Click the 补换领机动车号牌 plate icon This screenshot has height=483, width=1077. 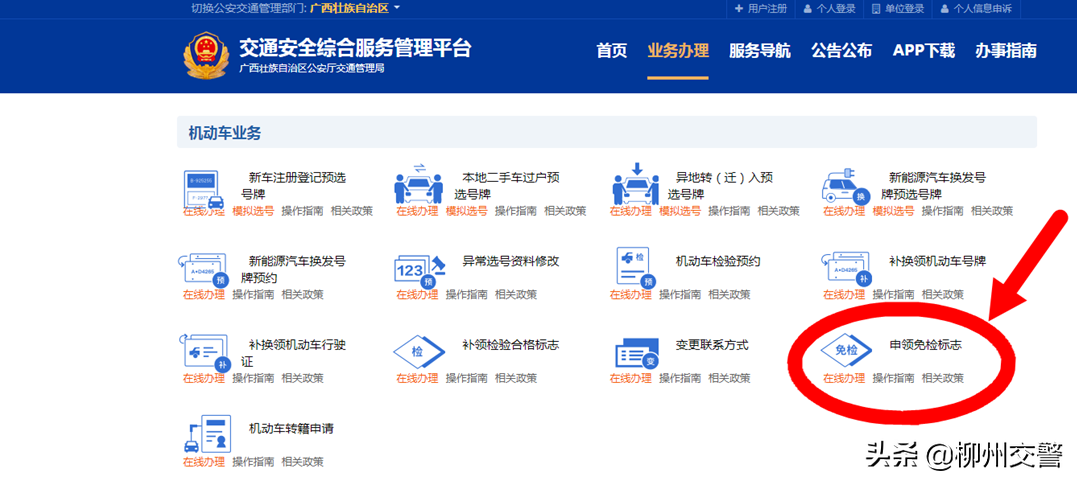(x=847, y=270)
